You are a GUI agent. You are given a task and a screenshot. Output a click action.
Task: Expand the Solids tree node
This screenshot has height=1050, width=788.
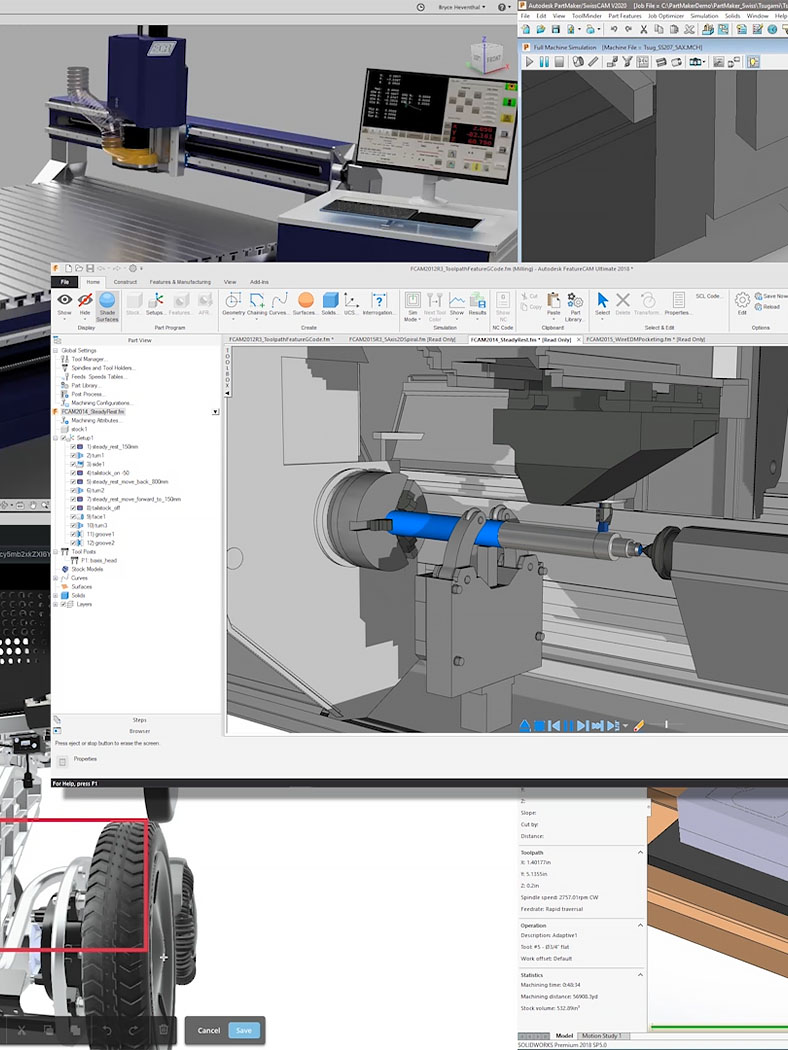[57, 595]
